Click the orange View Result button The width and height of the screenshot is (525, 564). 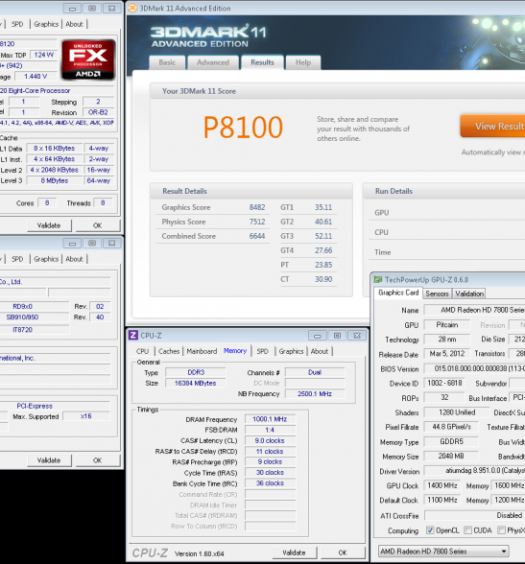pyautogui.click(x=493, y=126)
